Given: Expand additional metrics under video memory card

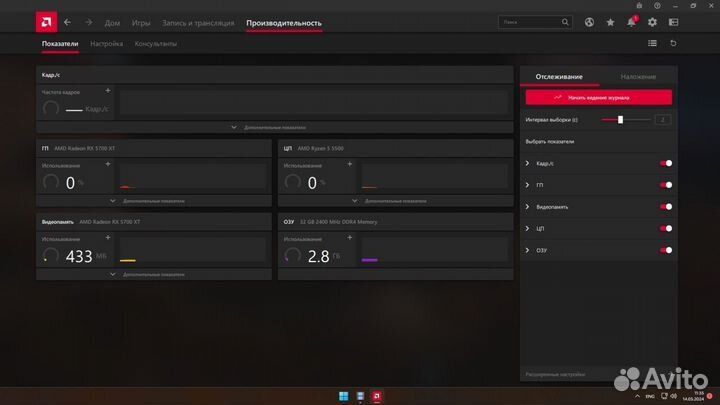Looking at the screenshot, I should [154, 274].
